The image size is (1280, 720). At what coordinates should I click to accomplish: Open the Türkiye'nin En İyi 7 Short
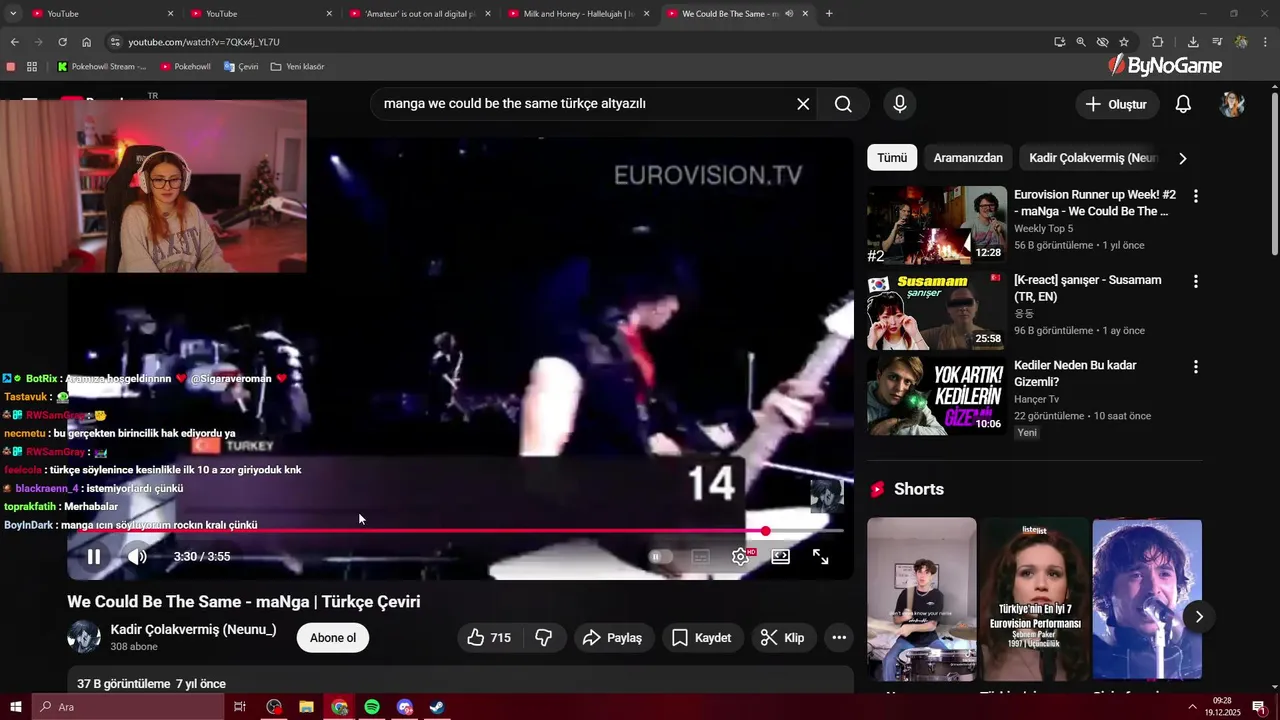[1034, 598]
